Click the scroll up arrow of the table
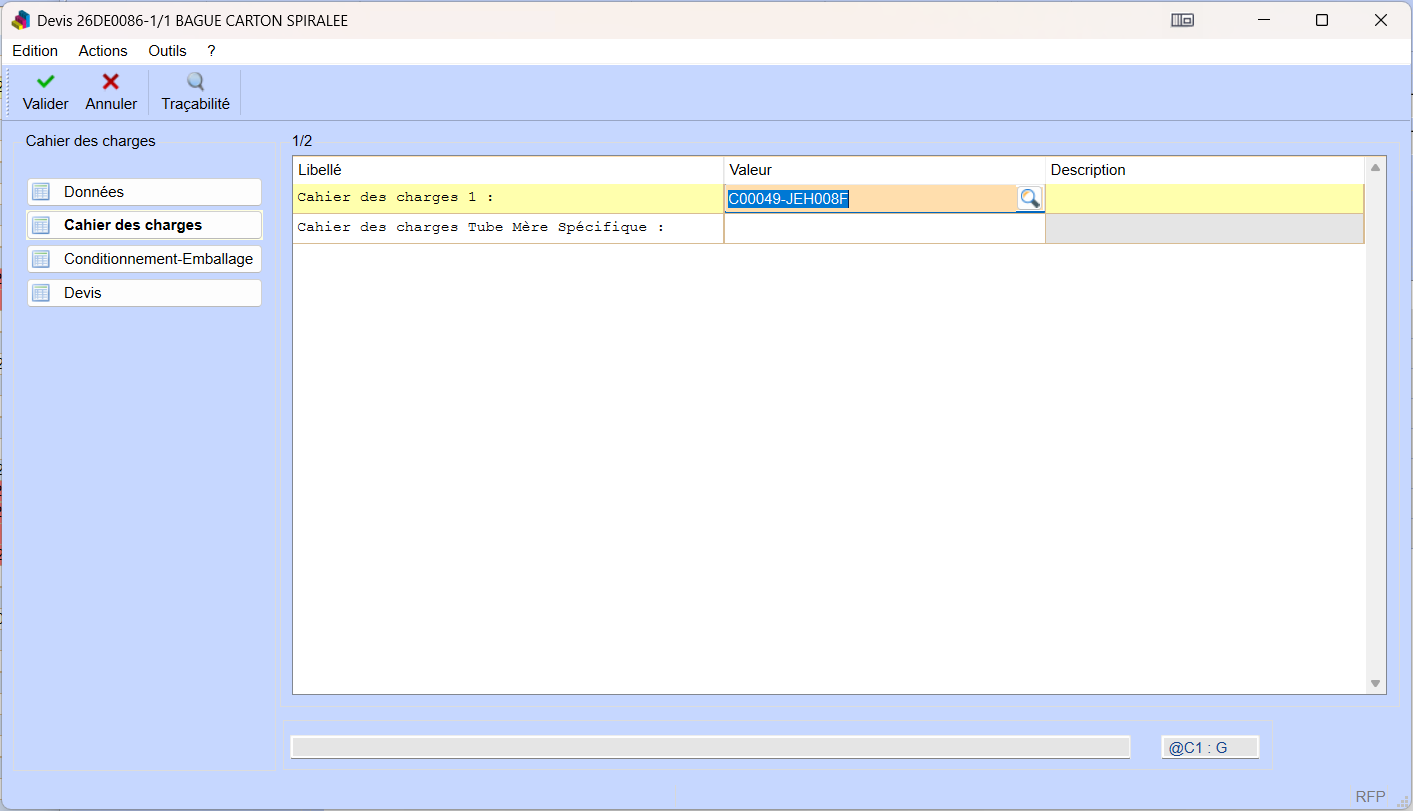This screenshot has width=1413, height=811. click(x=1375, y=168)
